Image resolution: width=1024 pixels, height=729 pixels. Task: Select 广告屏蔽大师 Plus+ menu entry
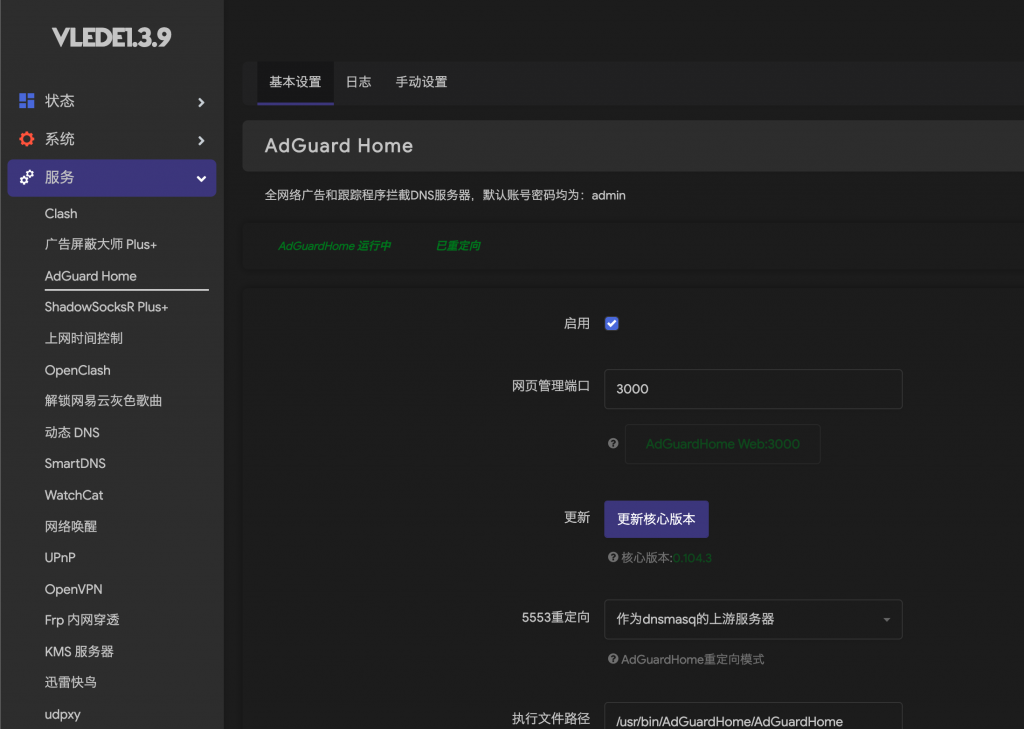(101, 244)
